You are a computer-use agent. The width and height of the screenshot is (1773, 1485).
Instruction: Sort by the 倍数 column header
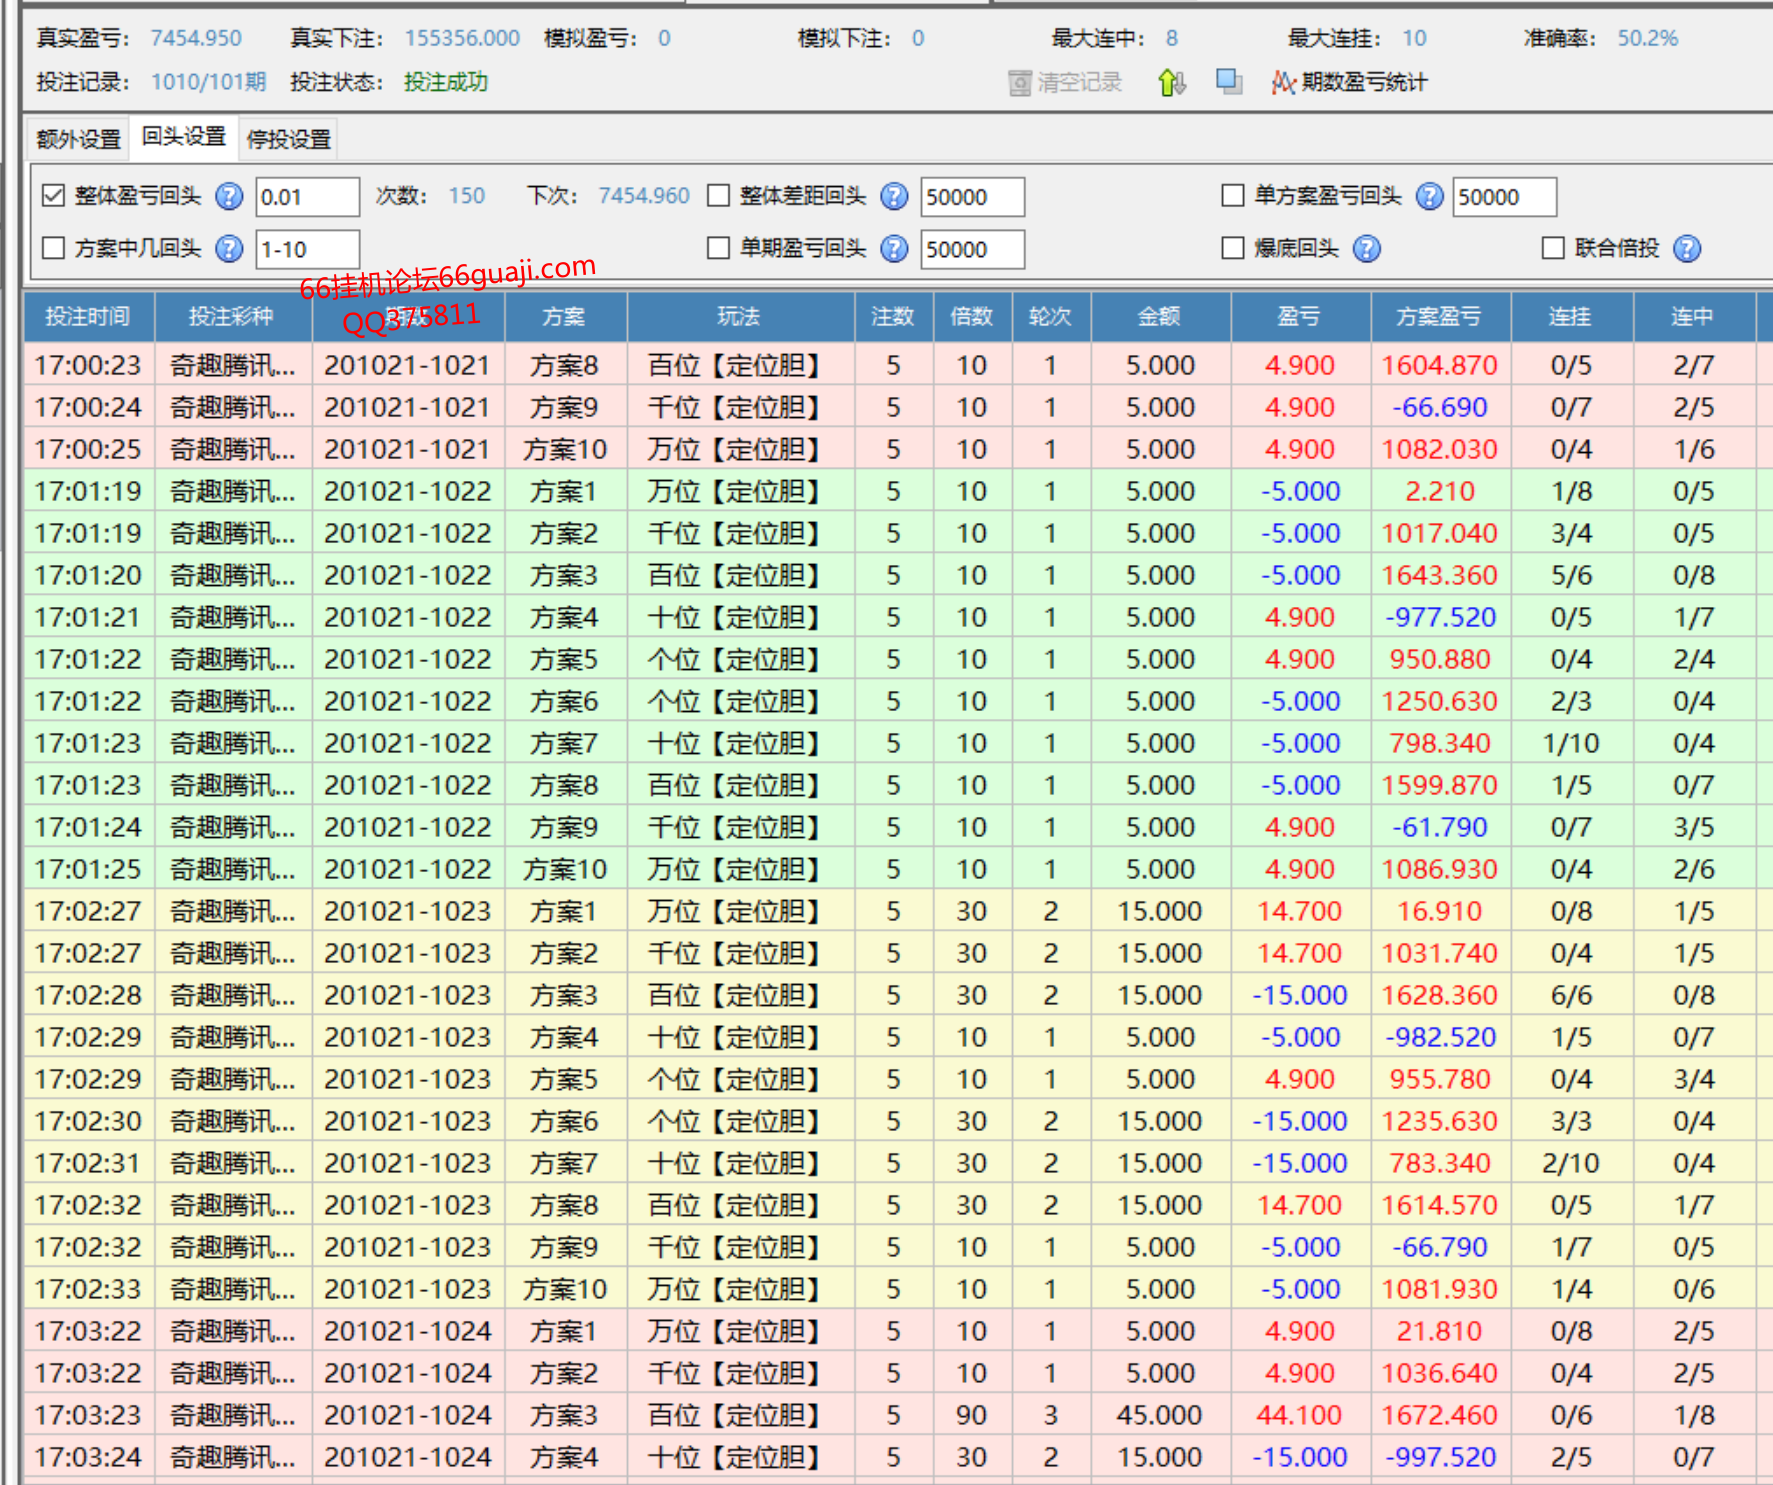click(971, 316)
